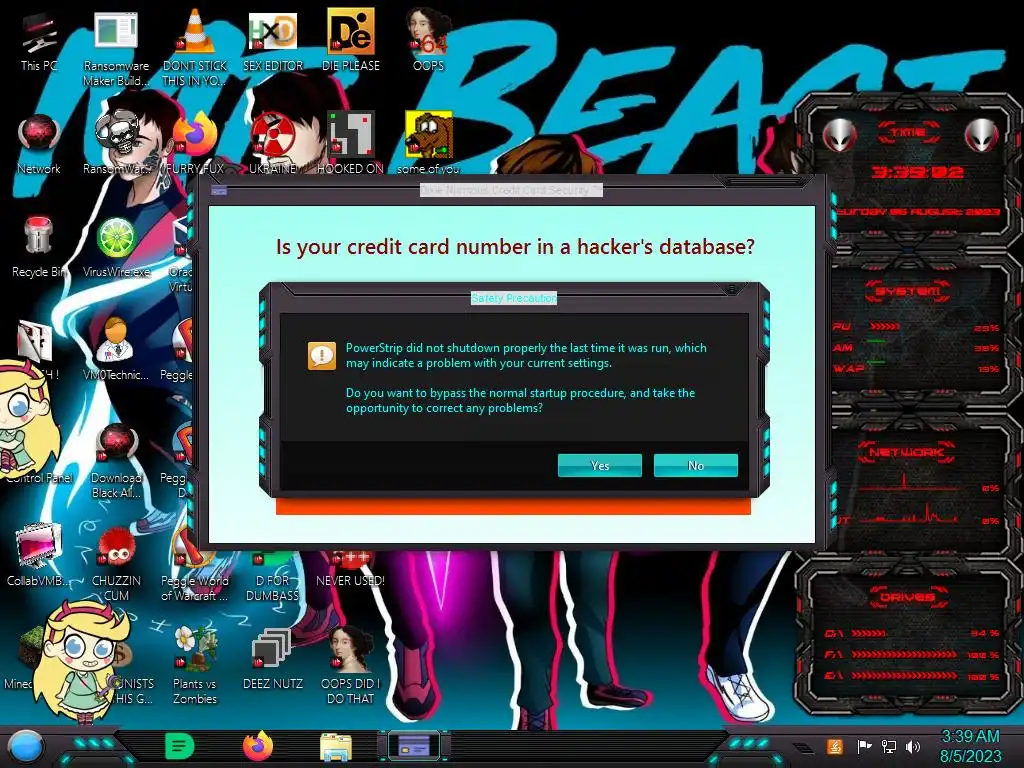The width and height of the screenshot is (1024, 768).
Task: Open the Network desktop icon
Action: [39, 144]
